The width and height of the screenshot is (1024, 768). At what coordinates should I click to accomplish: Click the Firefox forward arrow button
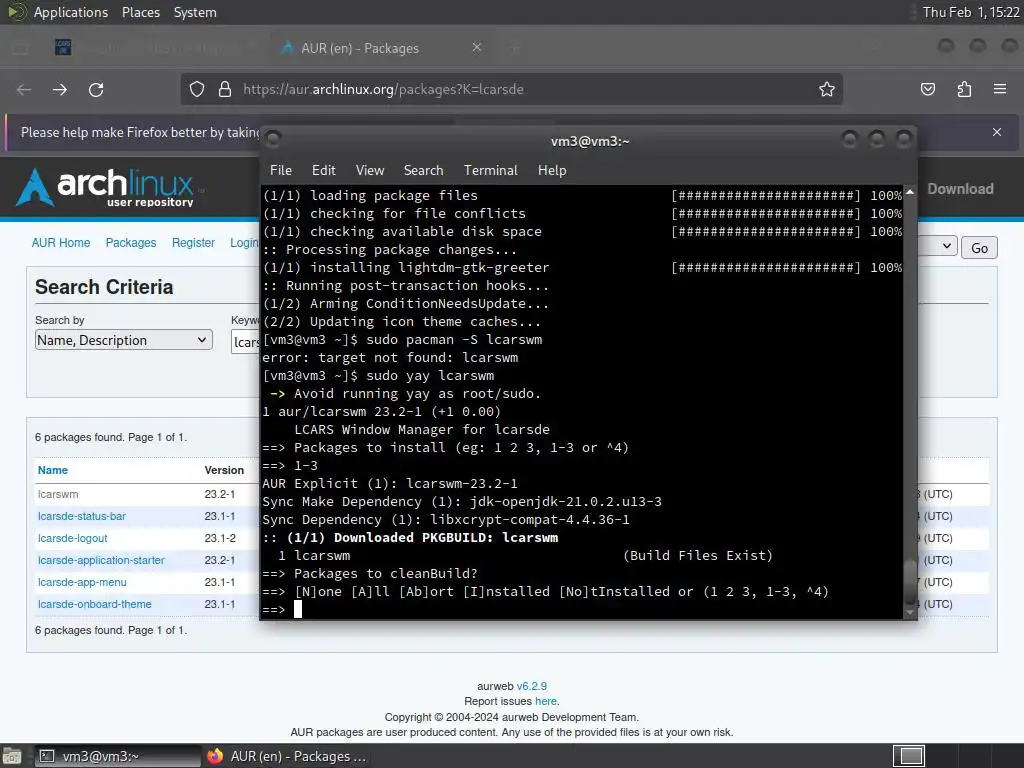point(60,89)
